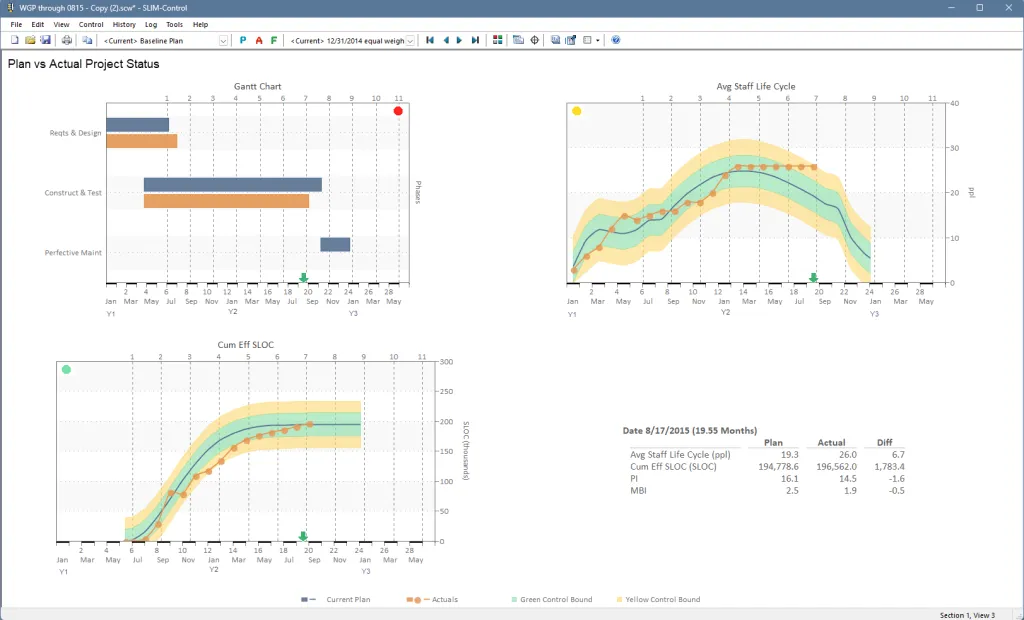Click the Reqts & Design phase label
The image size is (1024, 620).
(x=75, y=133)
